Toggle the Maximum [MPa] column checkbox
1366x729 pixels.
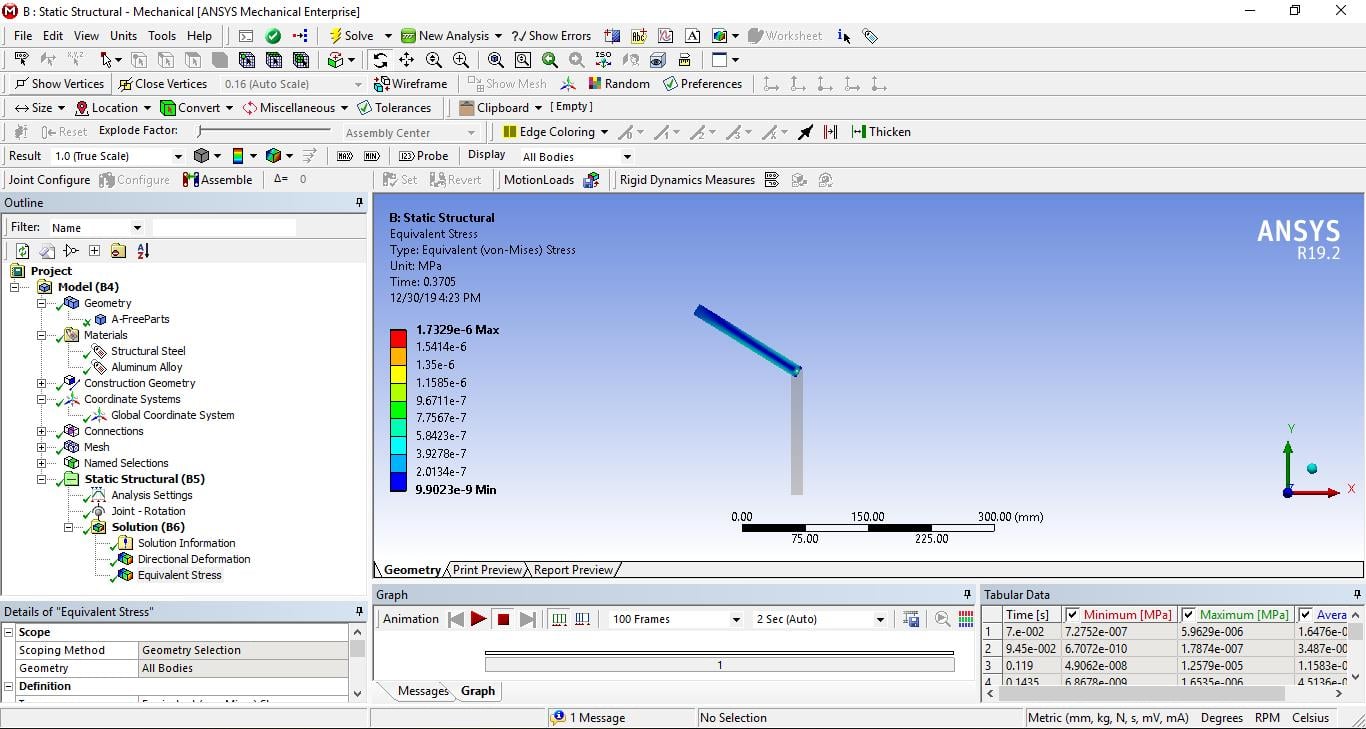click(1188, 615)
